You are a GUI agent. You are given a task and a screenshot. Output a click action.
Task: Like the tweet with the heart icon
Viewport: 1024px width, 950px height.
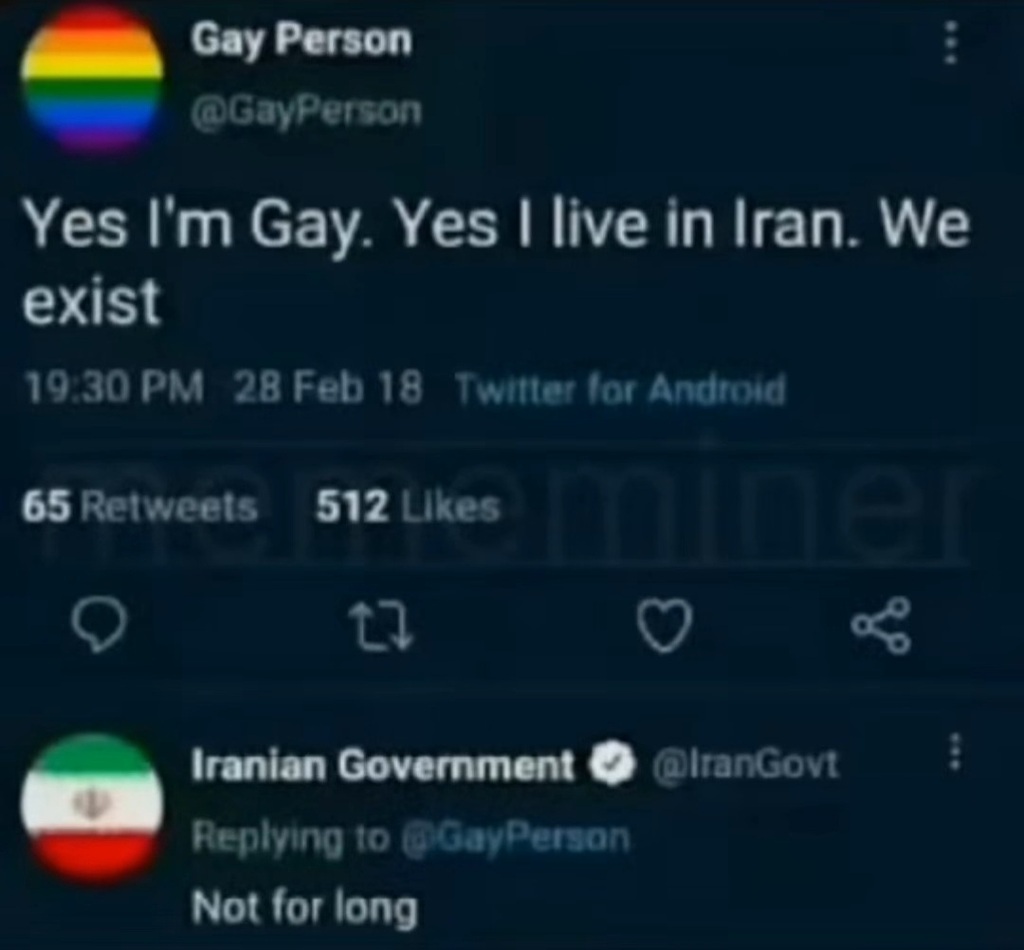pyautogui.click(x=664, y=625)
